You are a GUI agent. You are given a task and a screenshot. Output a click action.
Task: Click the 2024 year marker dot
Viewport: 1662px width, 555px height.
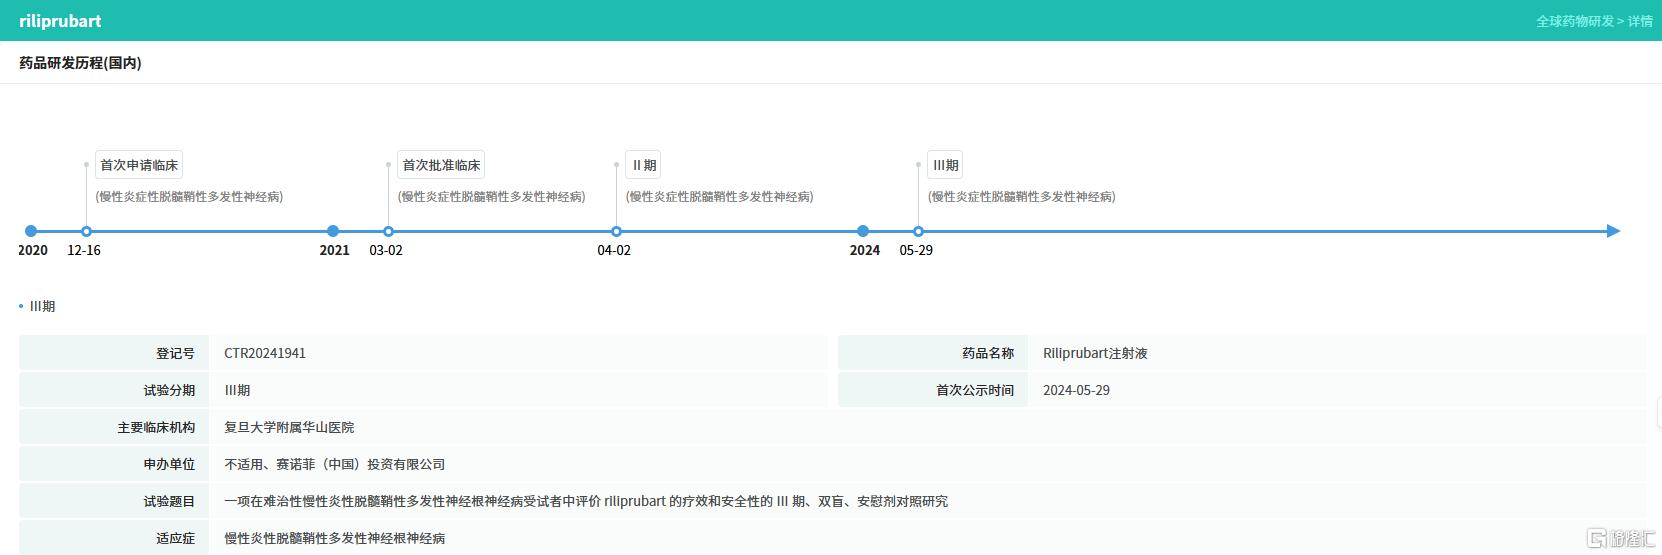click(863, 231)
